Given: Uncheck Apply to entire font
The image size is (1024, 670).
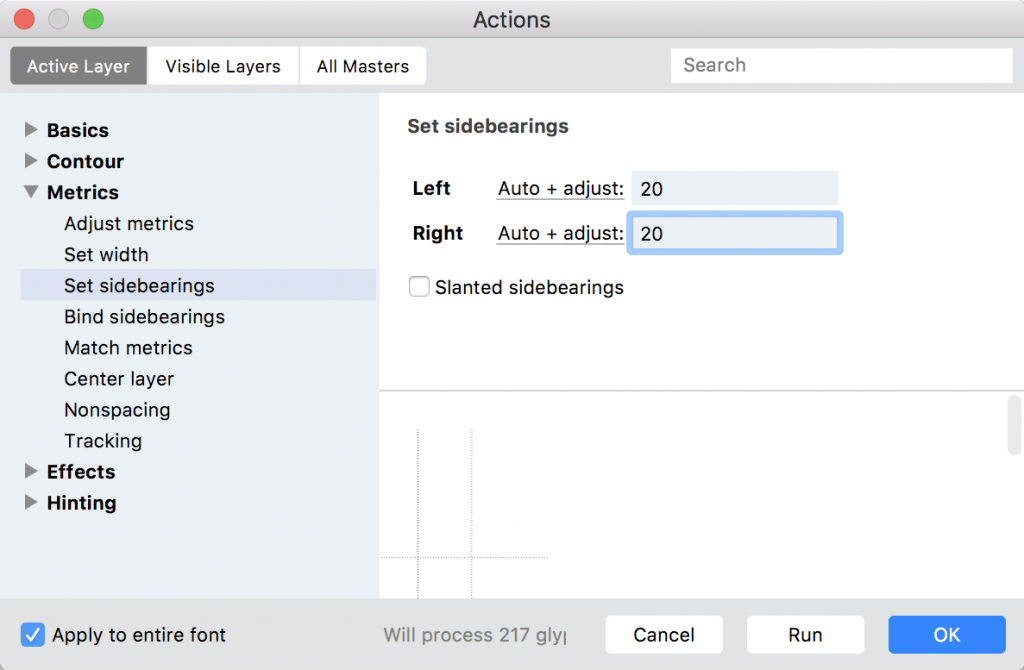Looking at the screenshot, I should click(x=33, y=634).
